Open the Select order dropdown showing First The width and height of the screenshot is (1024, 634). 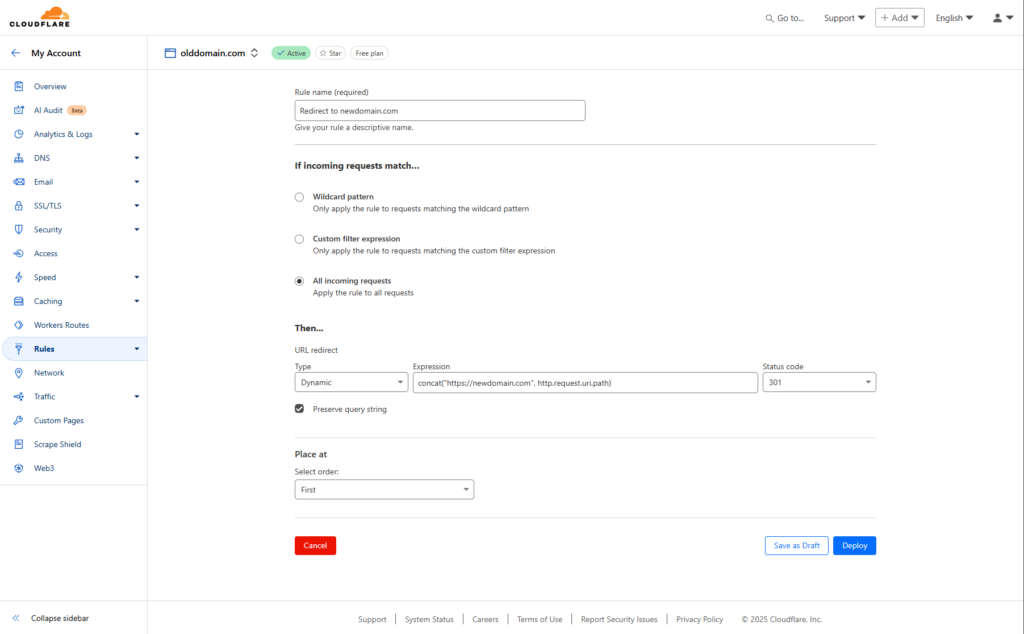tap(384, 489)
